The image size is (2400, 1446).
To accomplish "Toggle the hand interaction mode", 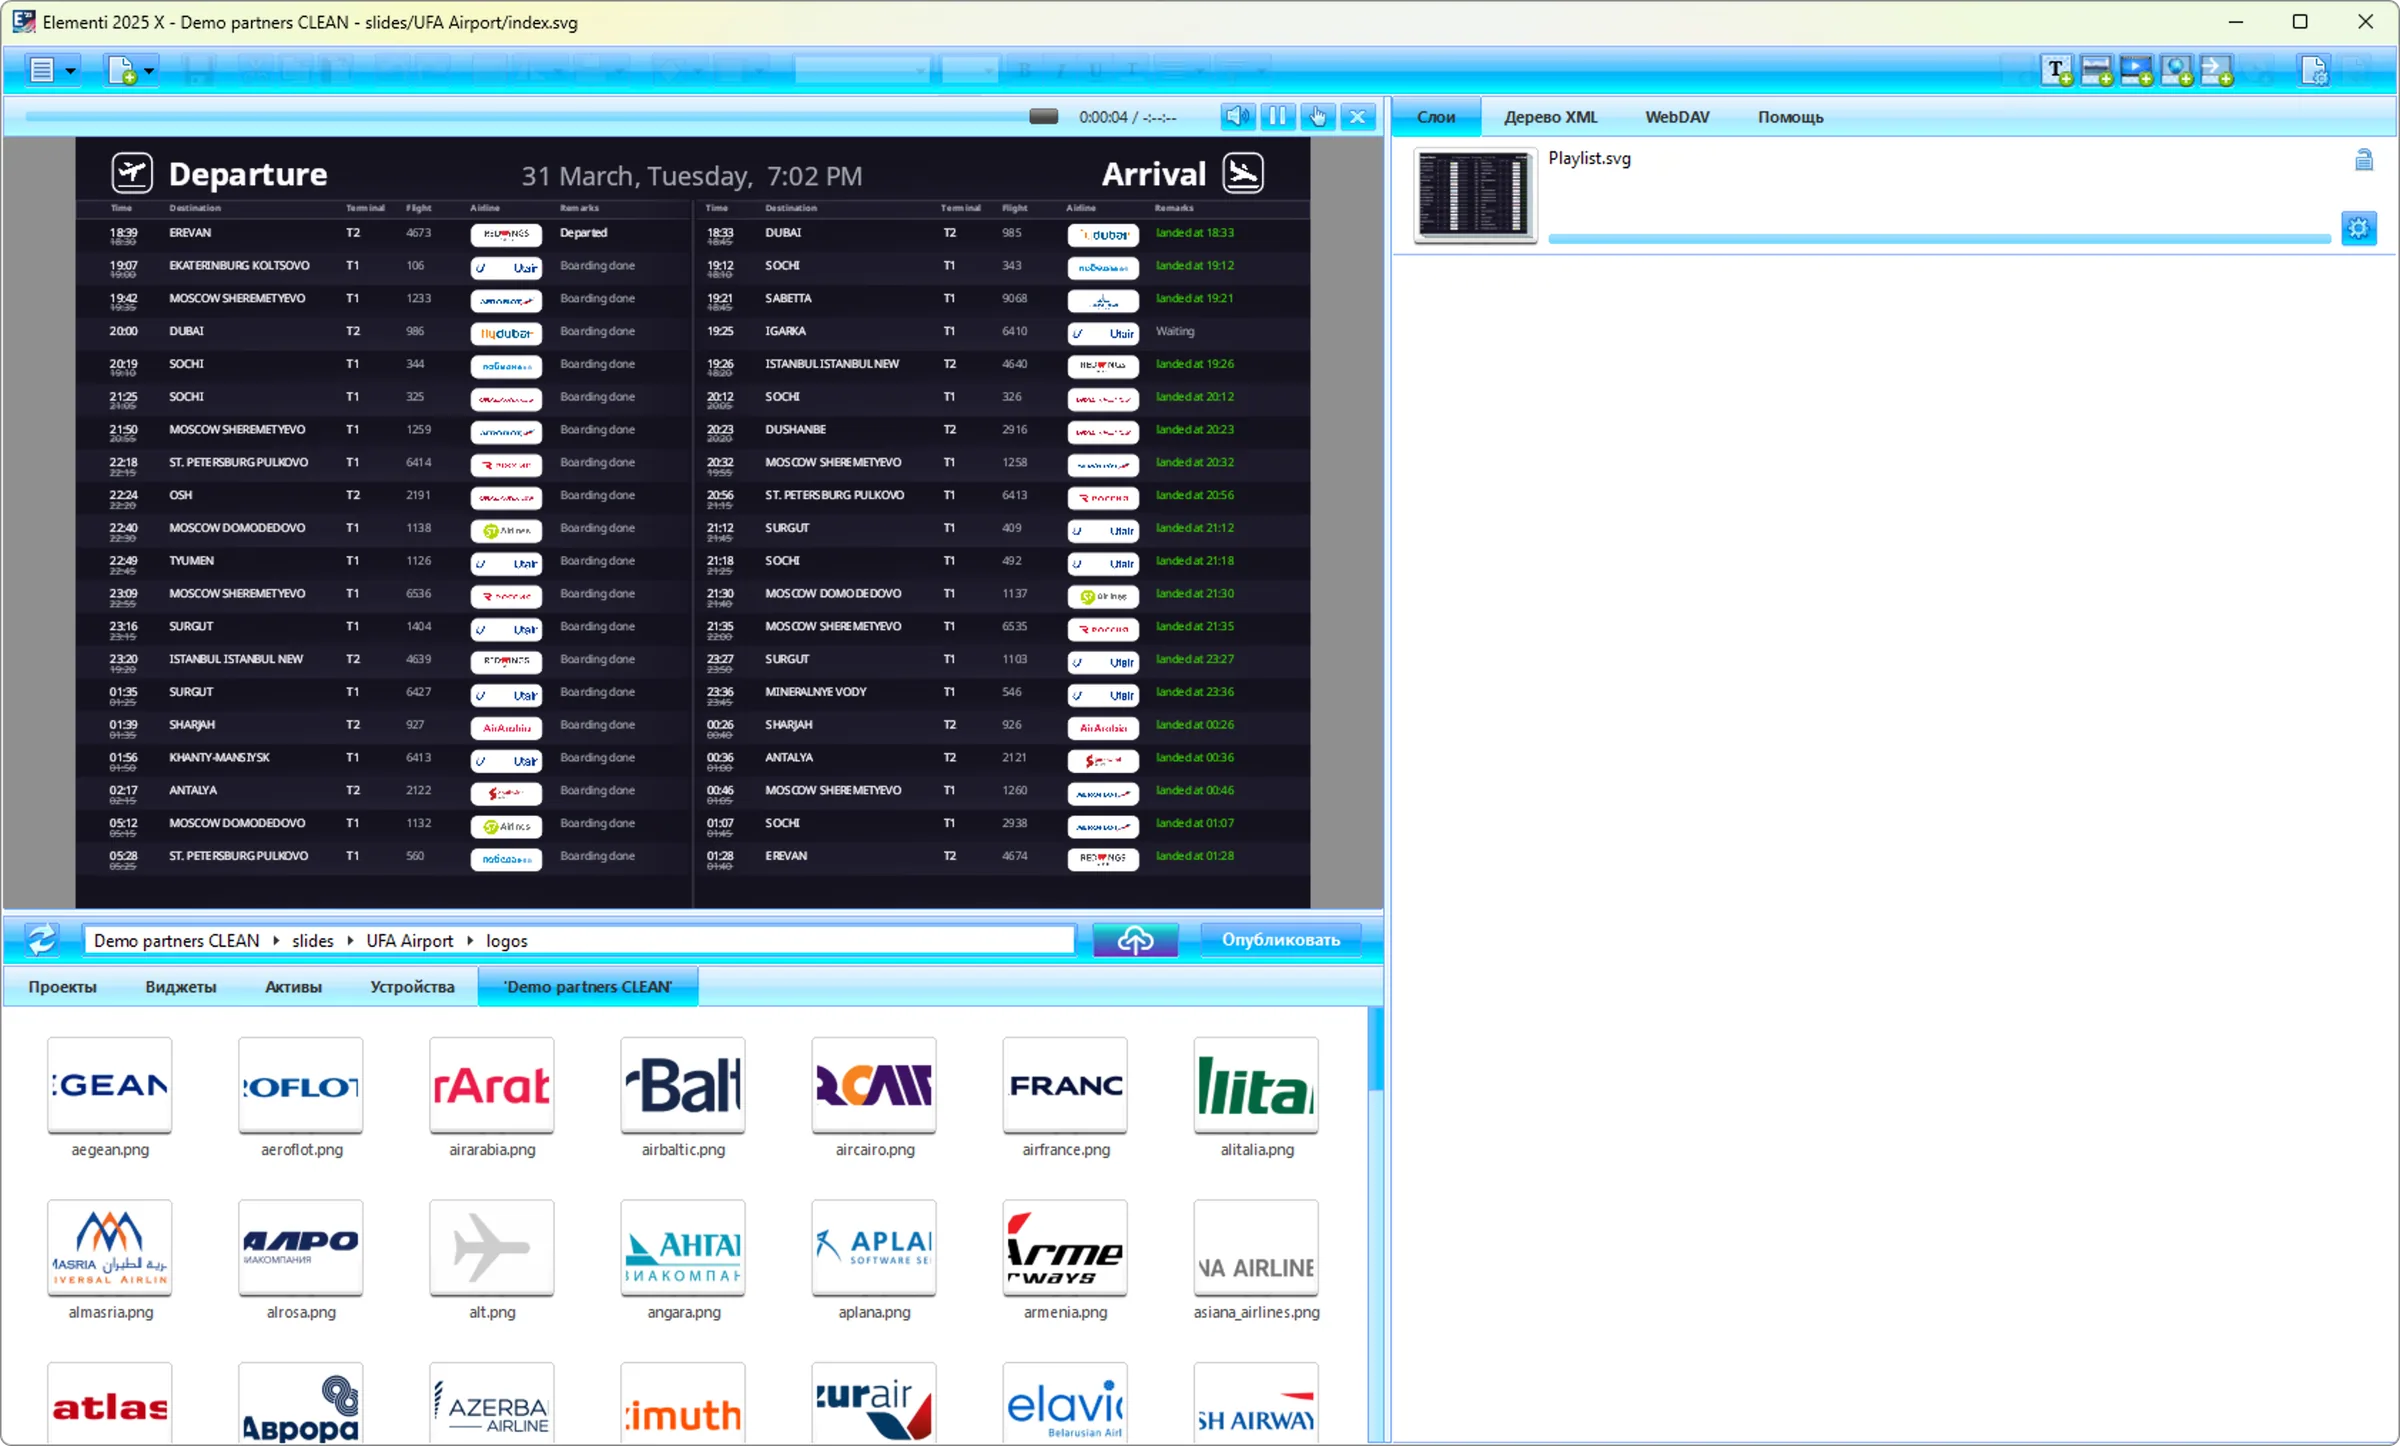I will 1318,116.
